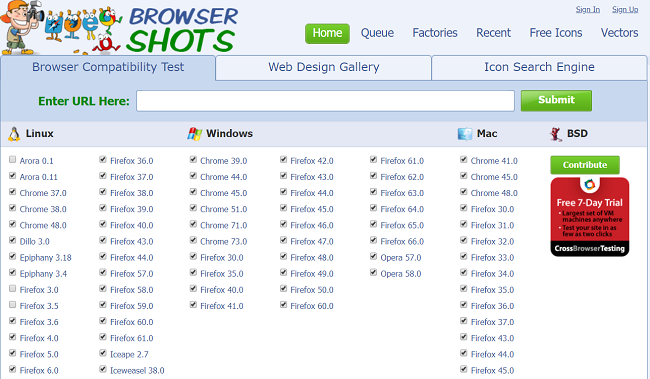Toggle Iceape 2.7 checkbox

[x=103, y=353]
